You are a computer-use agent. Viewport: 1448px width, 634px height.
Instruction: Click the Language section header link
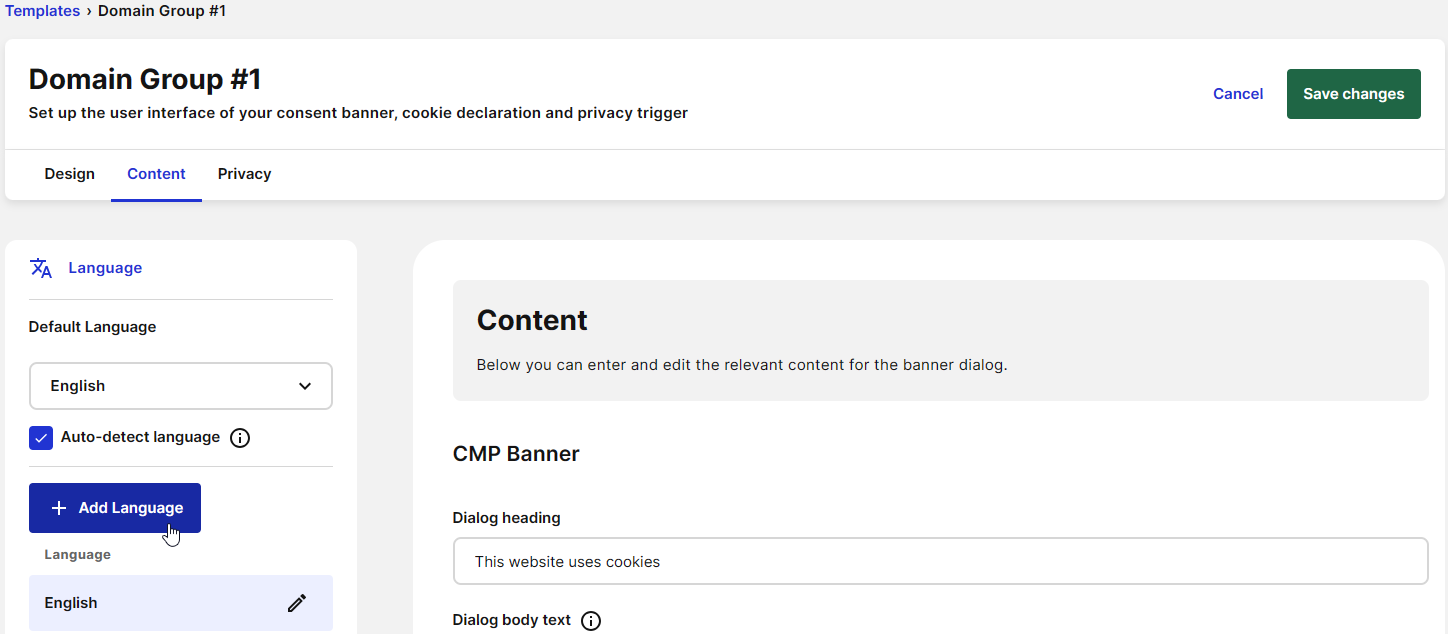(x=105, y=268)
